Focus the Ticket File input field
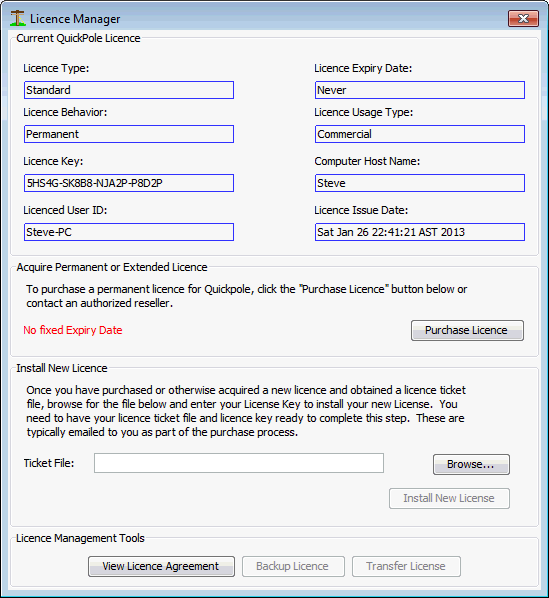 click(x=239, y=463)
